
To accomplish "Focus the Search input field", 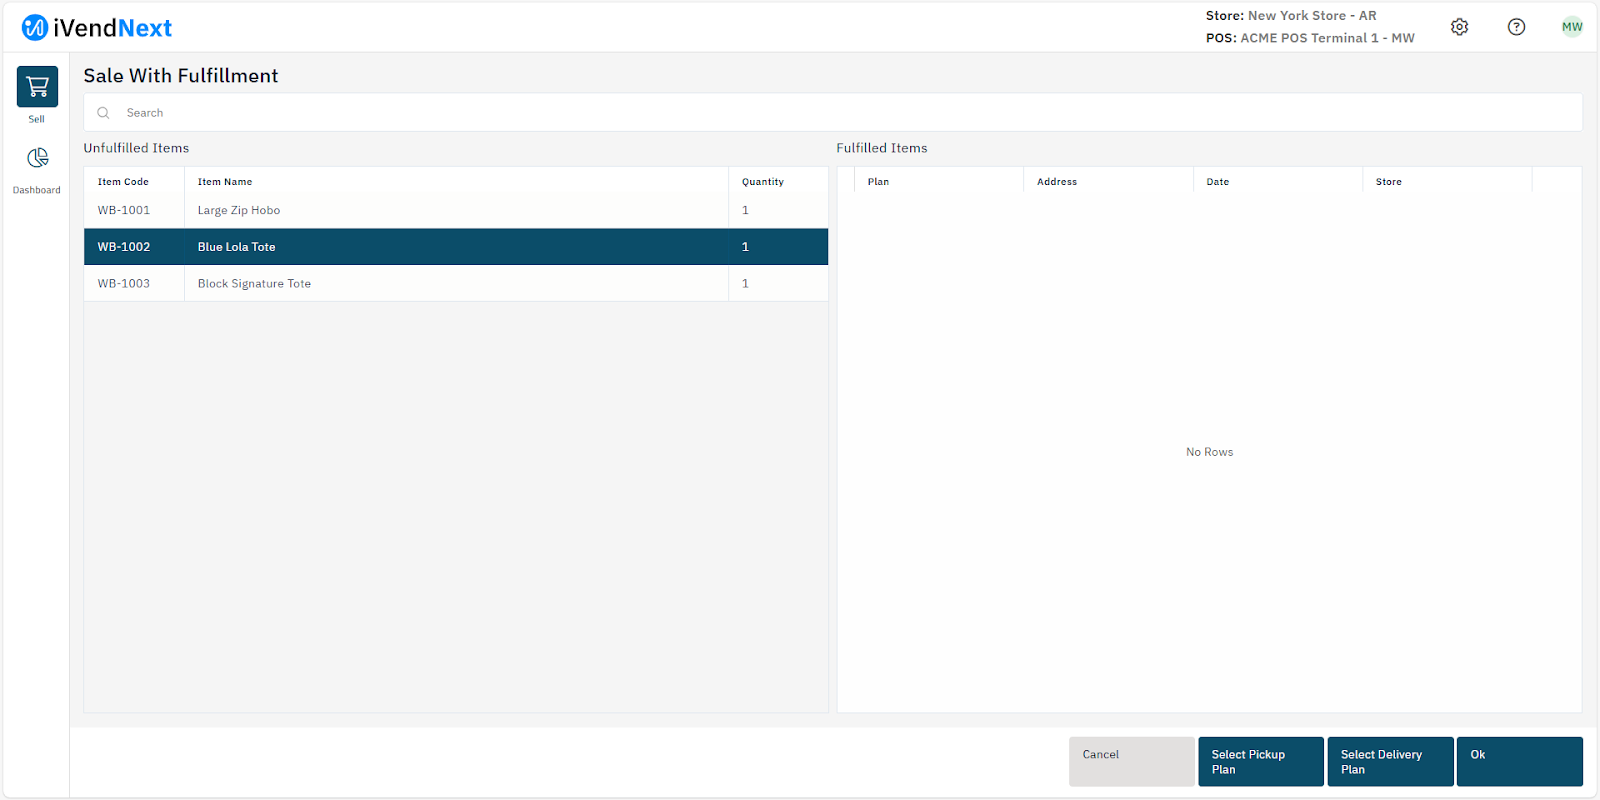I will (x=833, y=113).
